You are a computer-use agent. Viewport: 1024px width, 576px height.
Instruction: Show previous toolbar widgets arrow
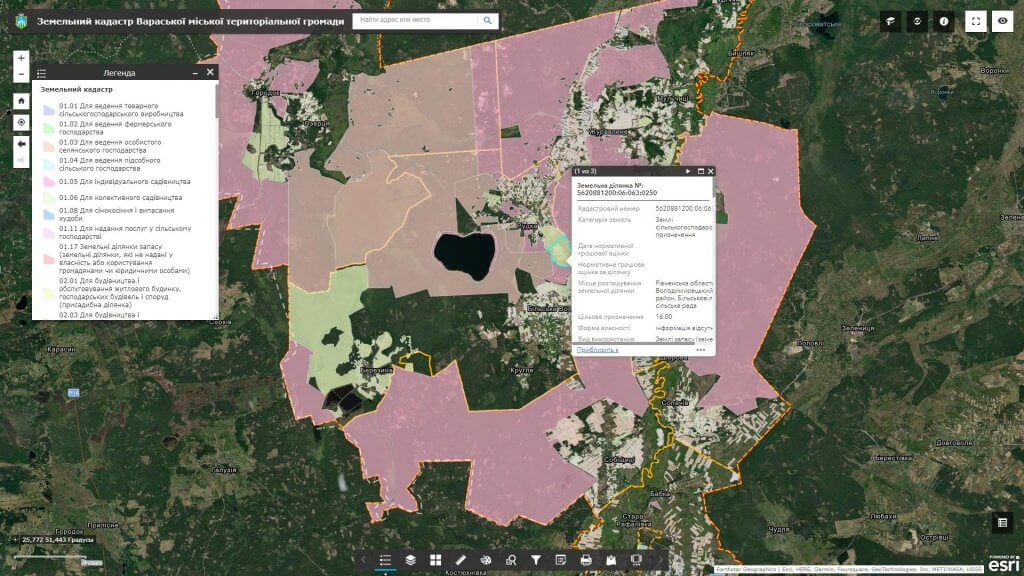[x=363, y=560]
